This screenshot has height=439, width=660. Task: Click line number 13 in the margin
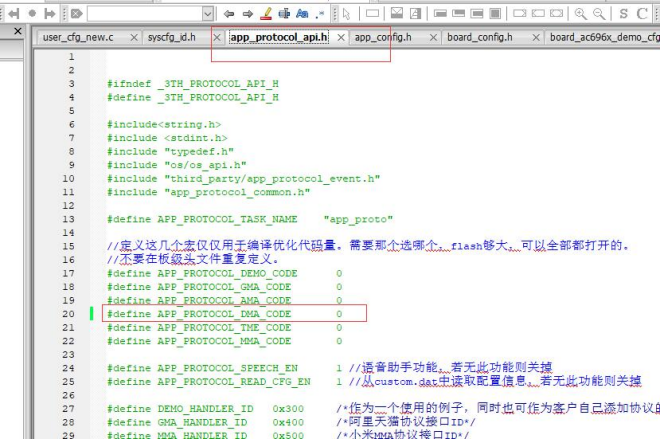pos(68,219)
